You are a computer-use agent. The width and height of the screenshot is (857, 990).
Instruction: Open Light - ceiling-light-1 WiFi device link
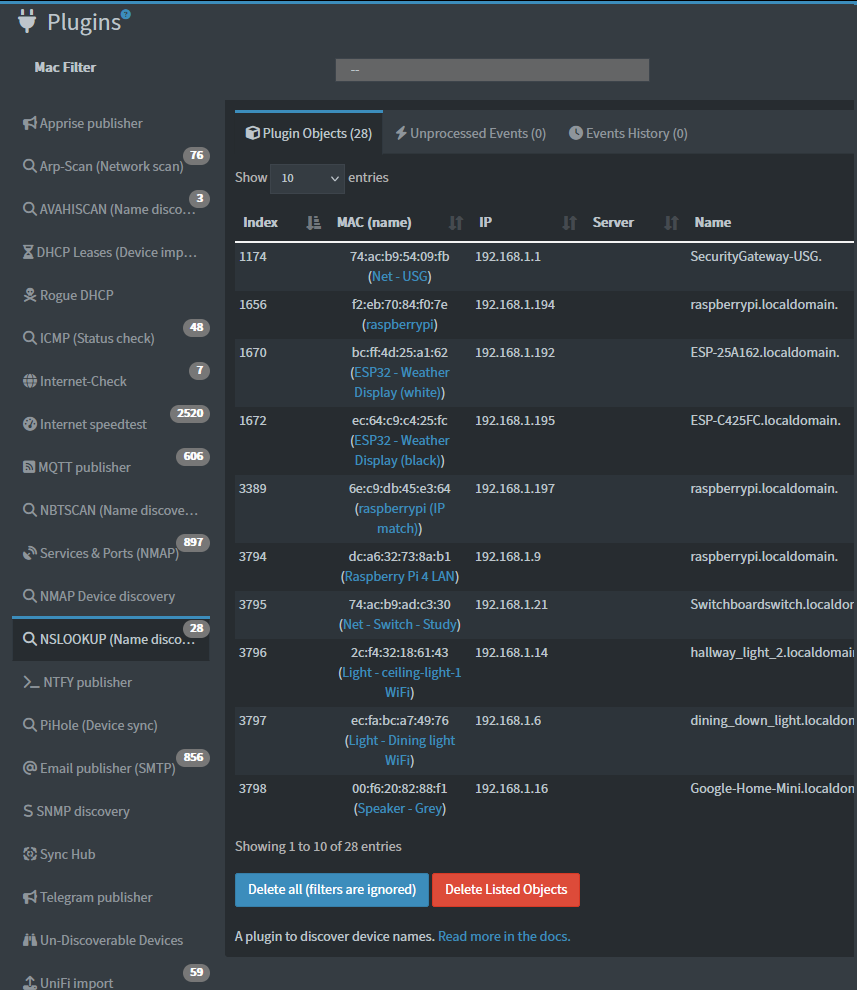tap(401, 682)
